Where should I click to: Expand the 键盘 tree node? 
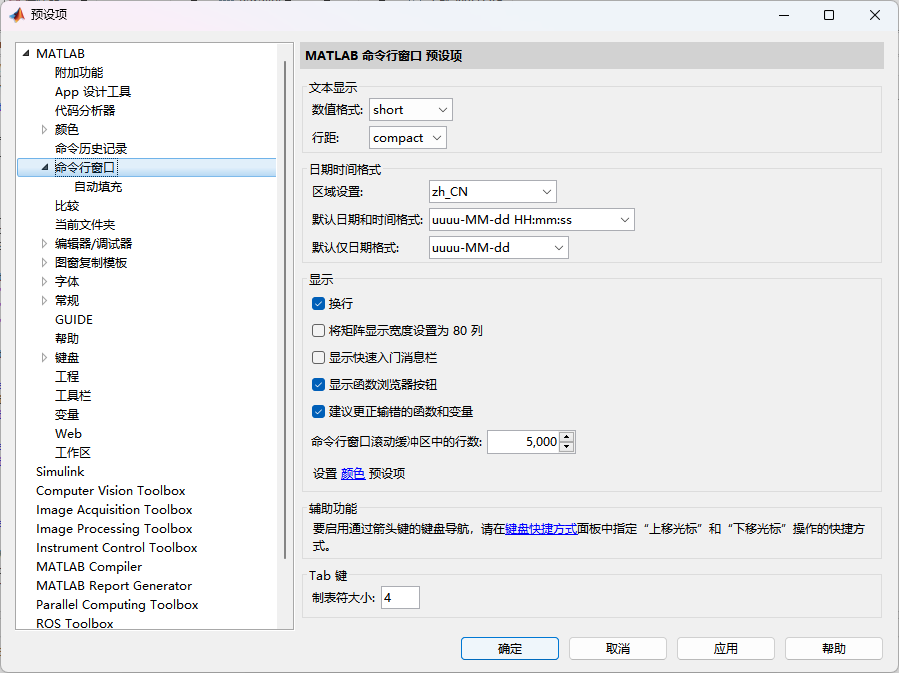pos(44,358)
